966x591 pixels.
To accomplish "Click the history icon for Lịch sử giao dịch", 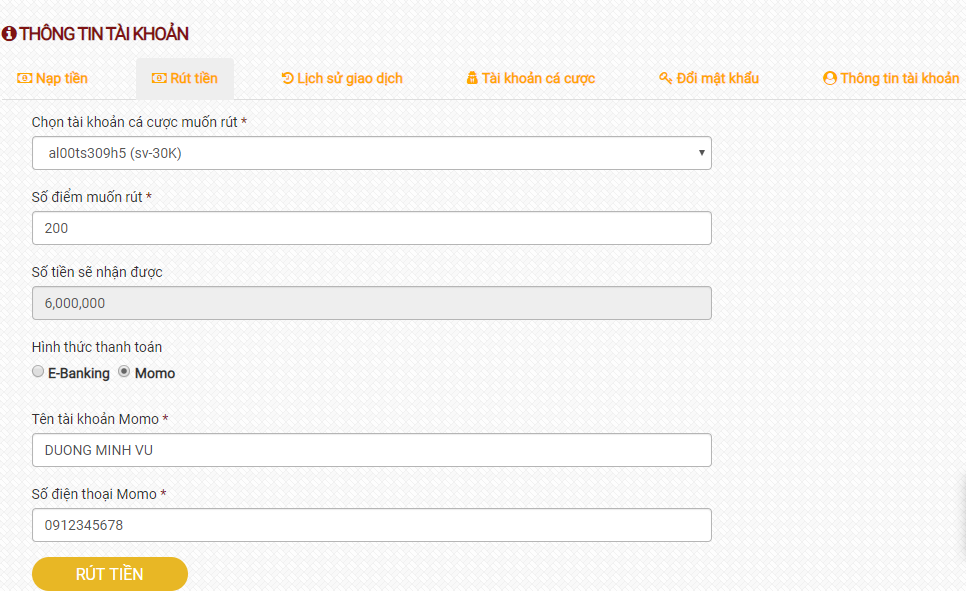I will pos(287,78).
